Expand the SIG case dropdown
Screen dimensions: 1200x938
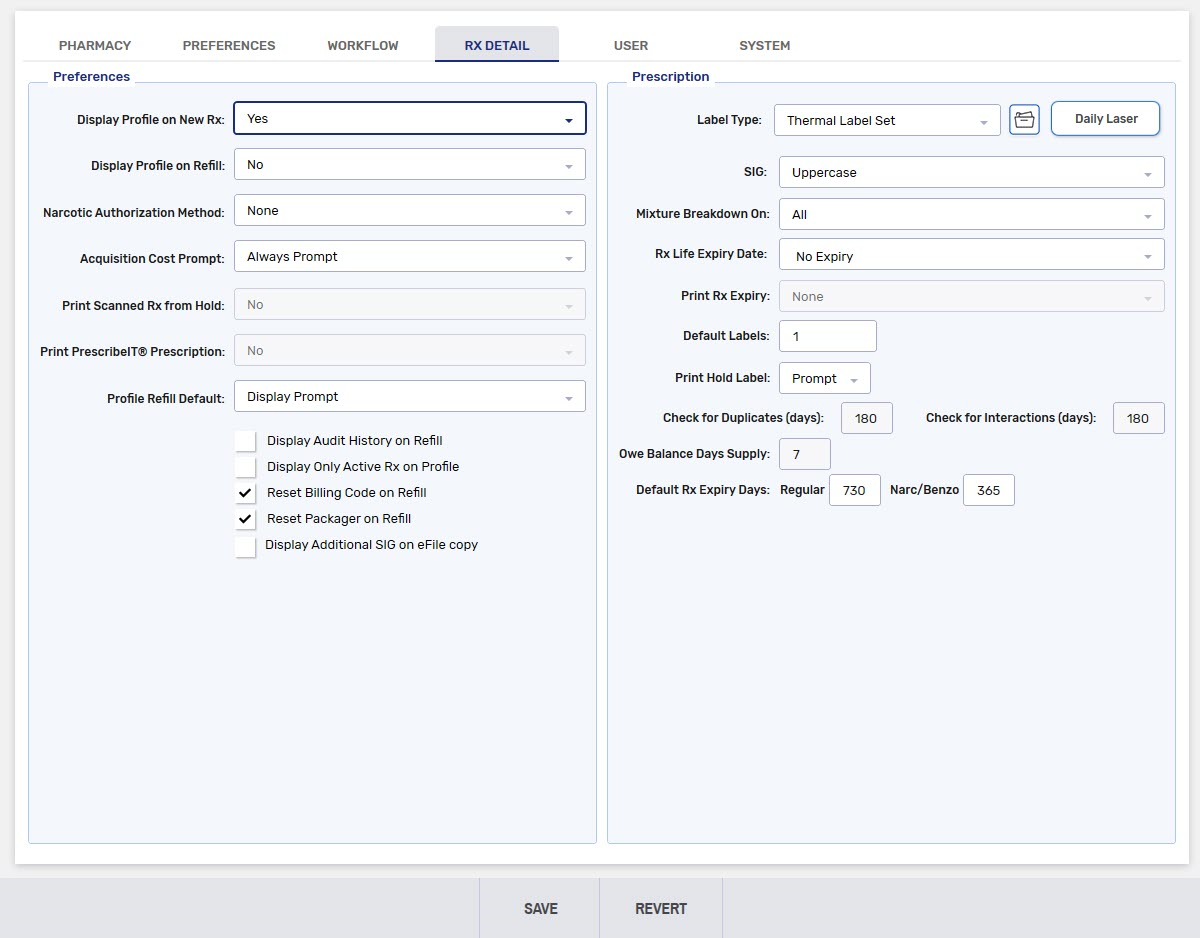(x=970, y=173)
